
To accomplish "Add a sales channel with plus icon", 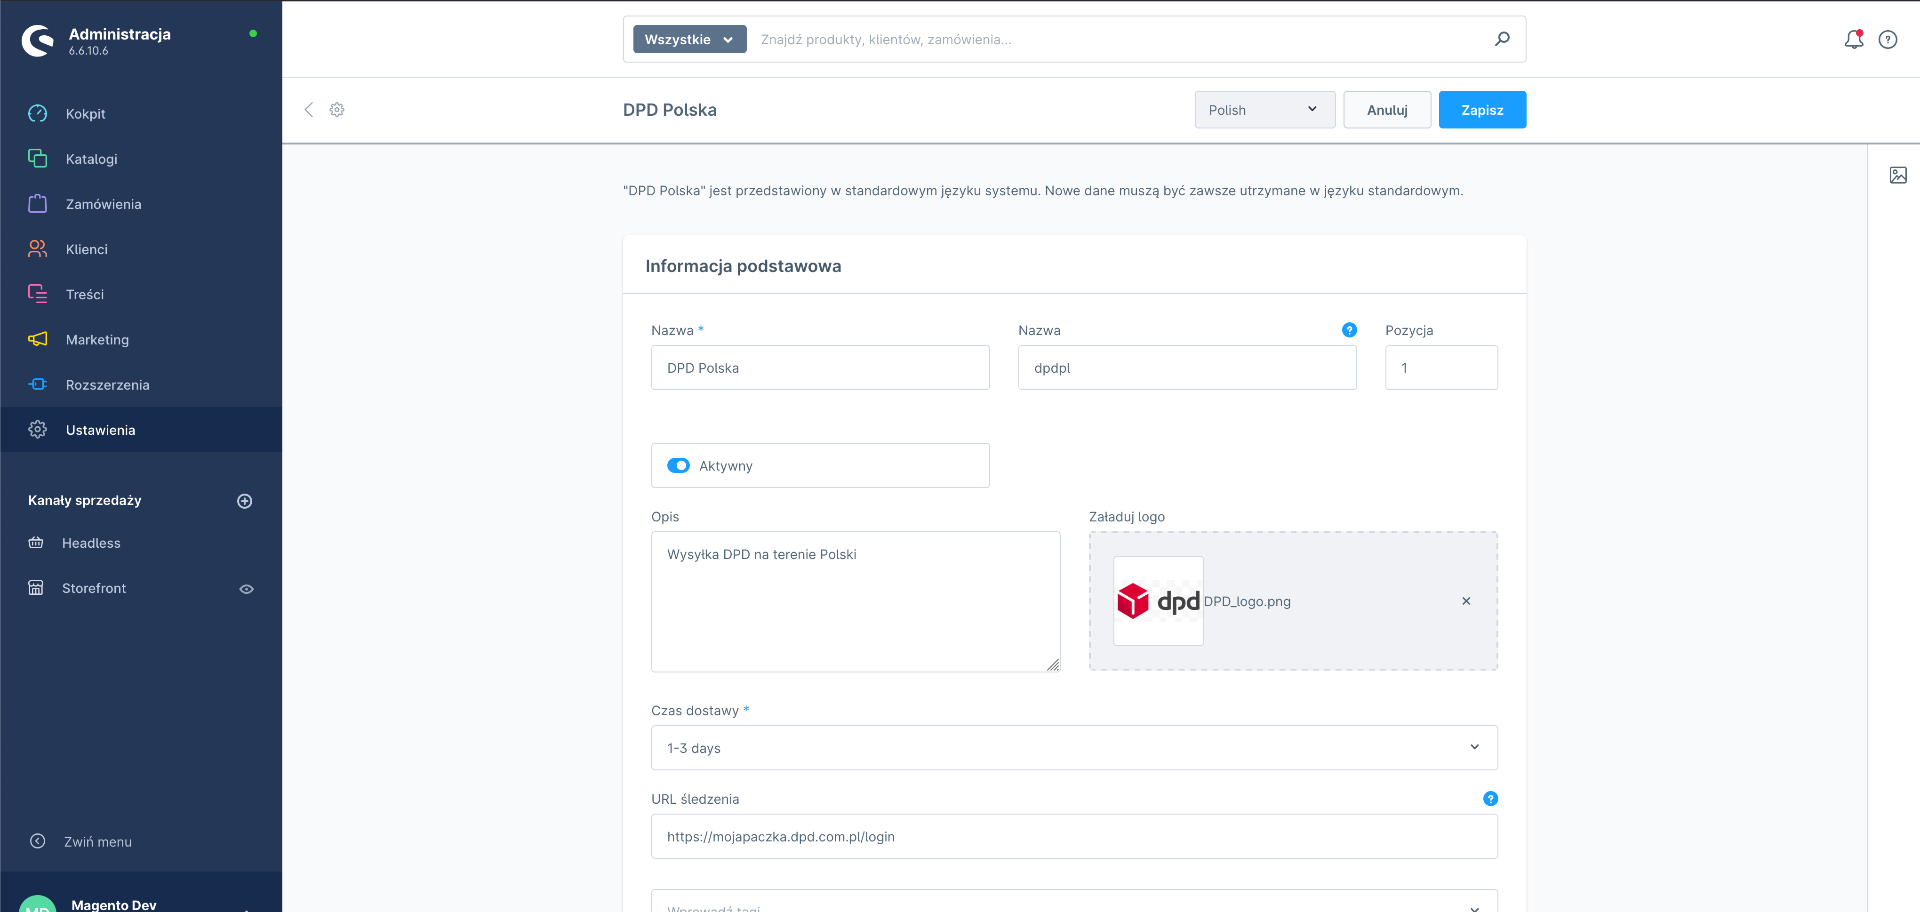I will [244, 501].
